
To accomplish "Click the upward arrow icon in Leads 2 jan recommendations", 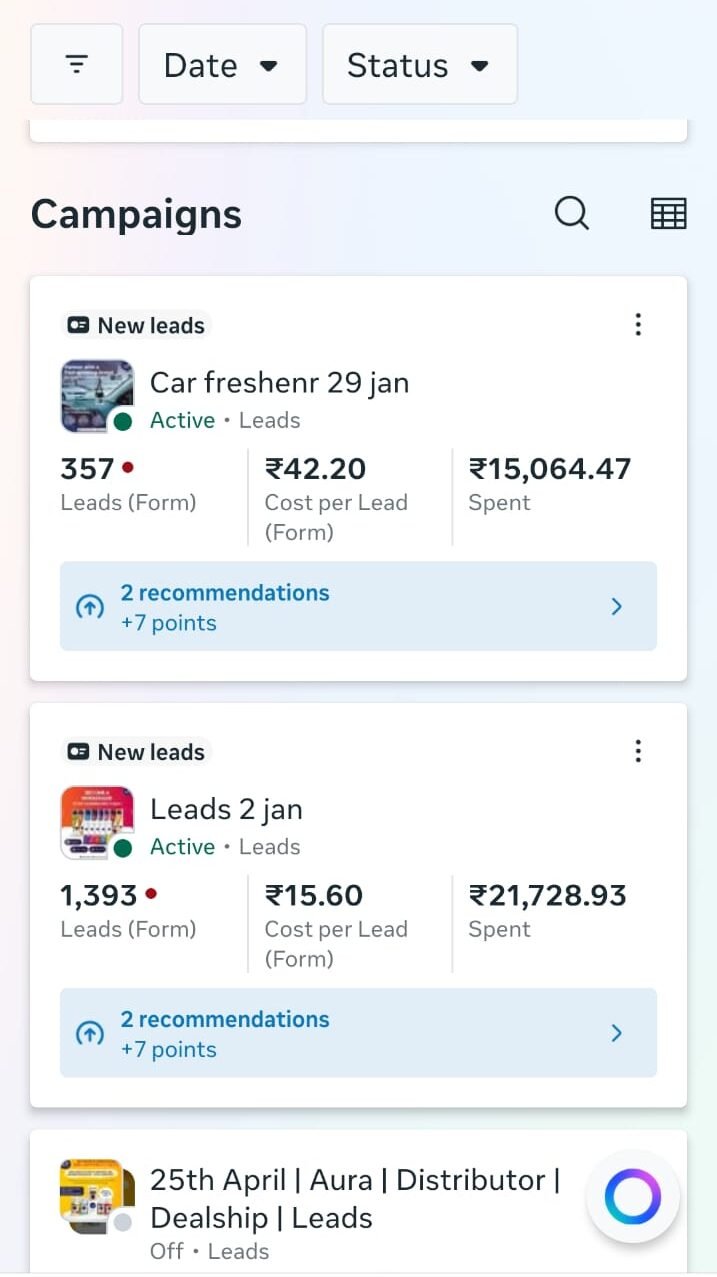I will 90,1033.
